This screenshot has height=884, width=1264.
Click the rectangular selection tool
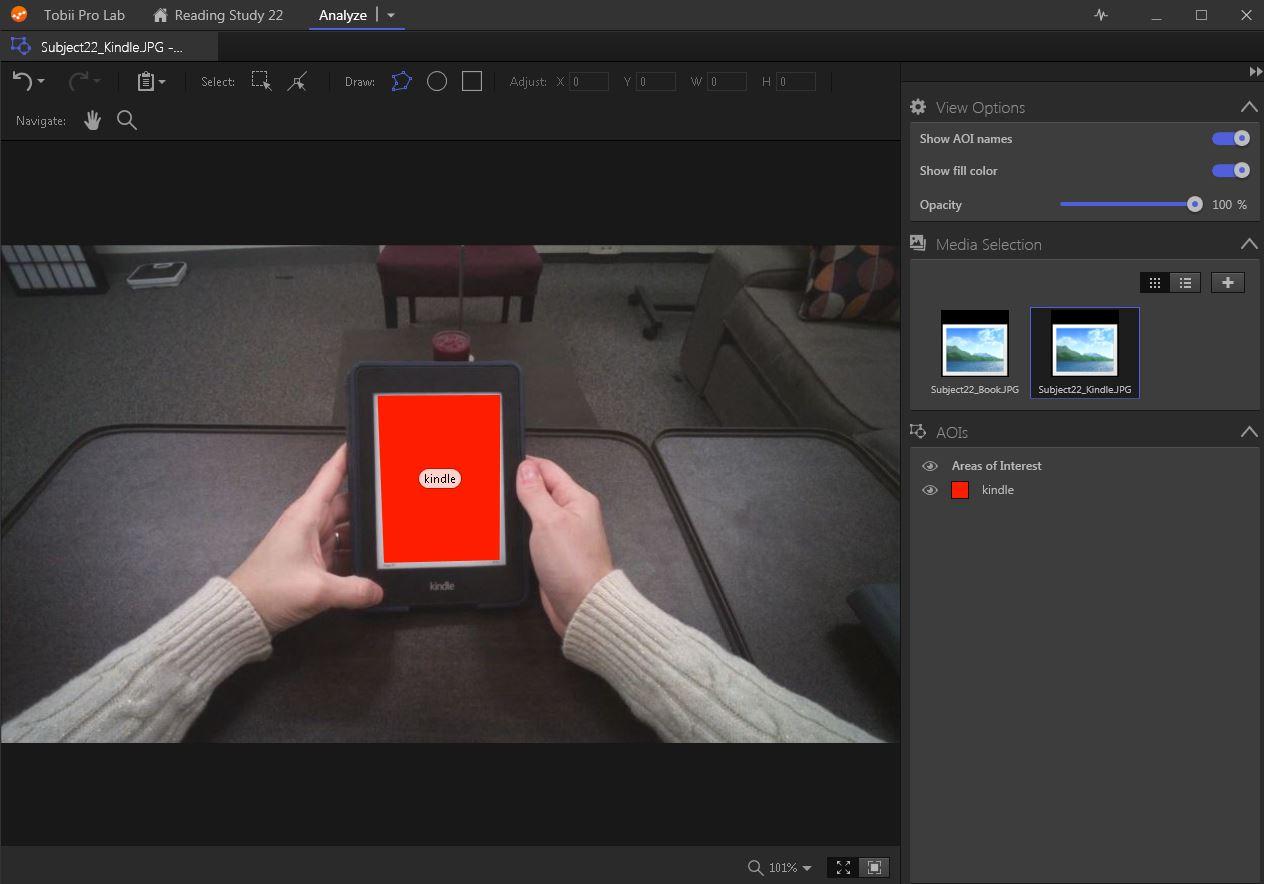[261, 82]
